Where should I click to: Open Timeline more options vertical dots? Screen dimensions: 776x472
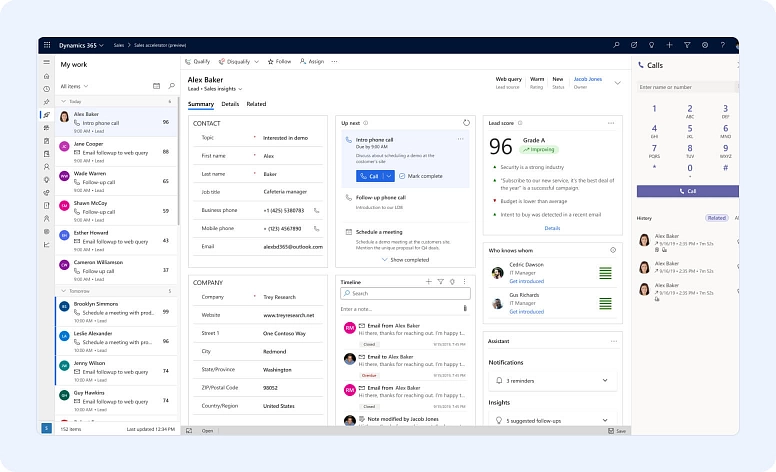[464, 282]
